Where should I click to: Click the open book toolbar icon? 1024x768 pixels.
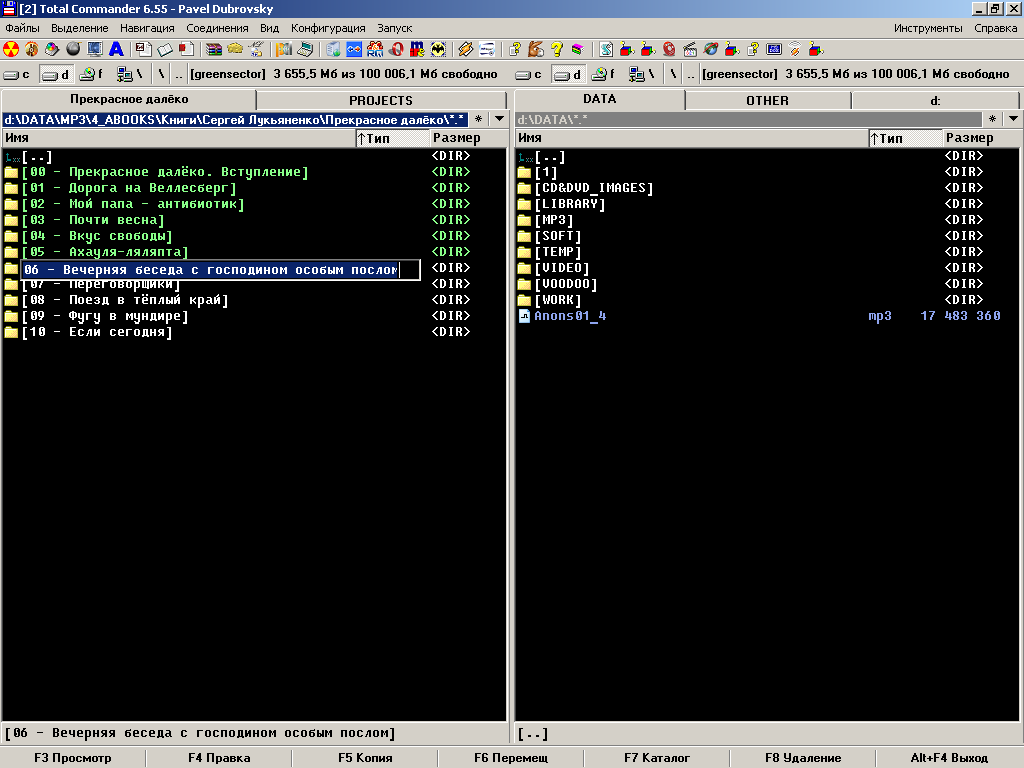point(165,50)
